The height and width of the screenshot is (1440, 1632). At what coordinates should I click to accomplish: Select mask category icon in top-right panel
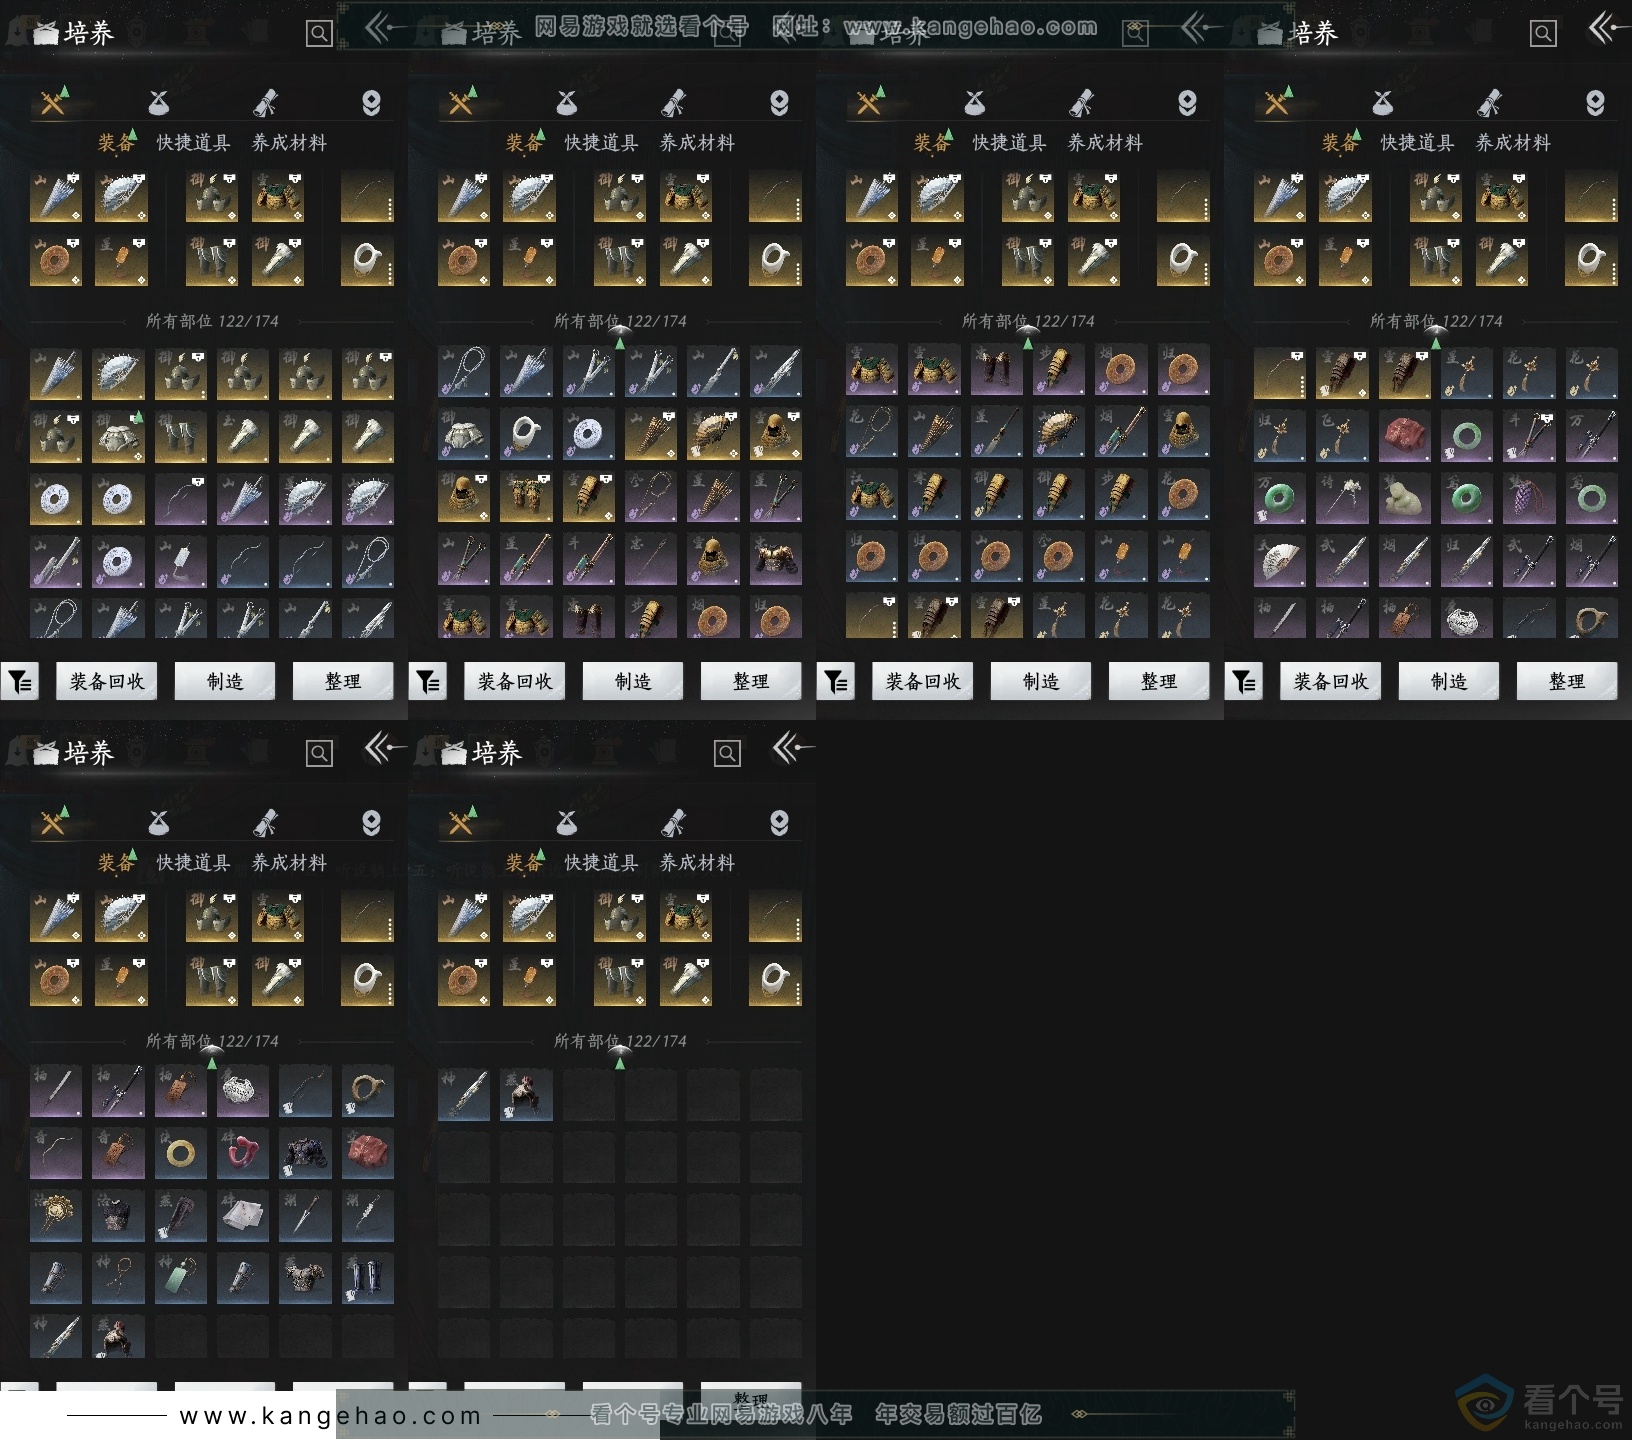point(1595,103)
